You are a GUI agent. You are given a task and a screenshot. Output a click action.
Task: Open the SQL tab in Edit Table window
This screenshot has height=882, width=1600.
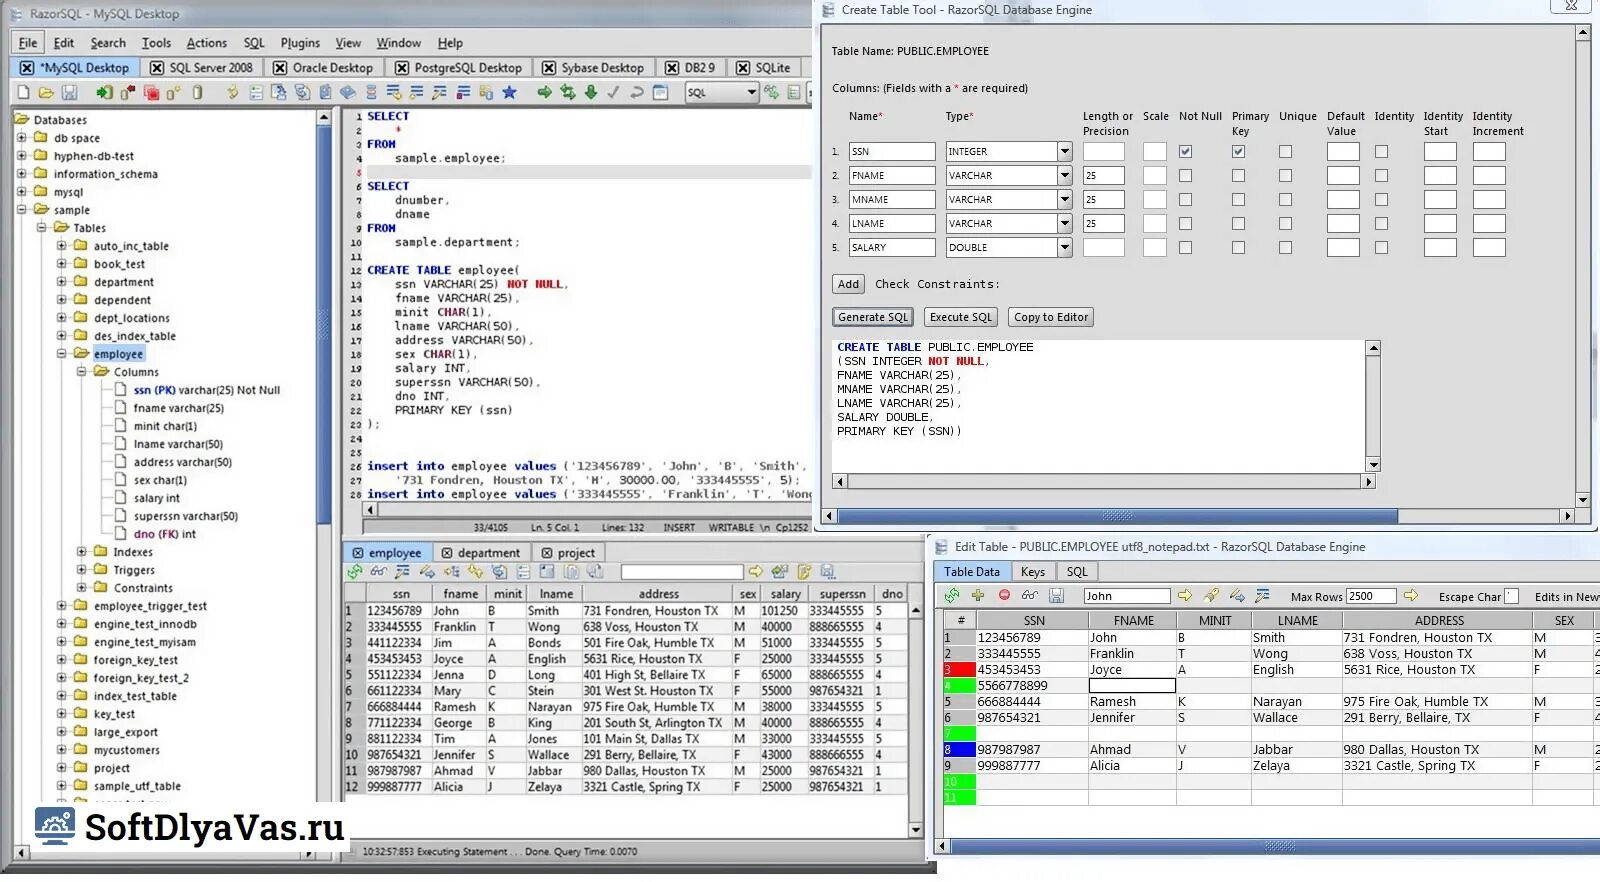[1077, 572]
